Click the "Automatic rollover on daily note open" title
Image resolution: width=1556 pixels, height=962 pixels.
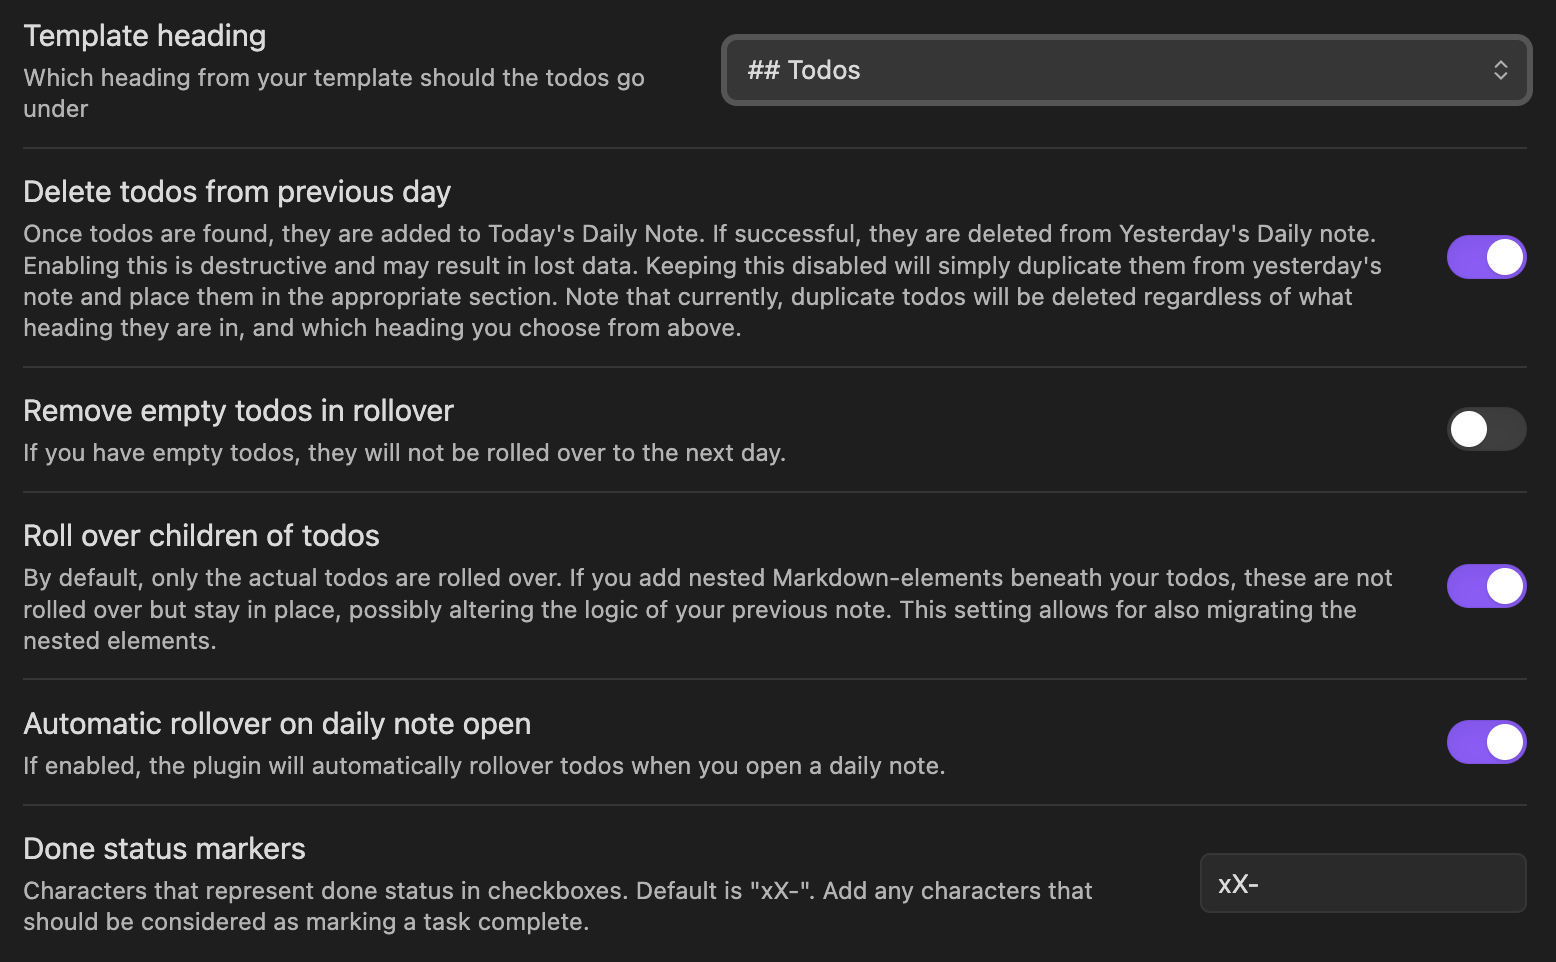pos(277,724)
